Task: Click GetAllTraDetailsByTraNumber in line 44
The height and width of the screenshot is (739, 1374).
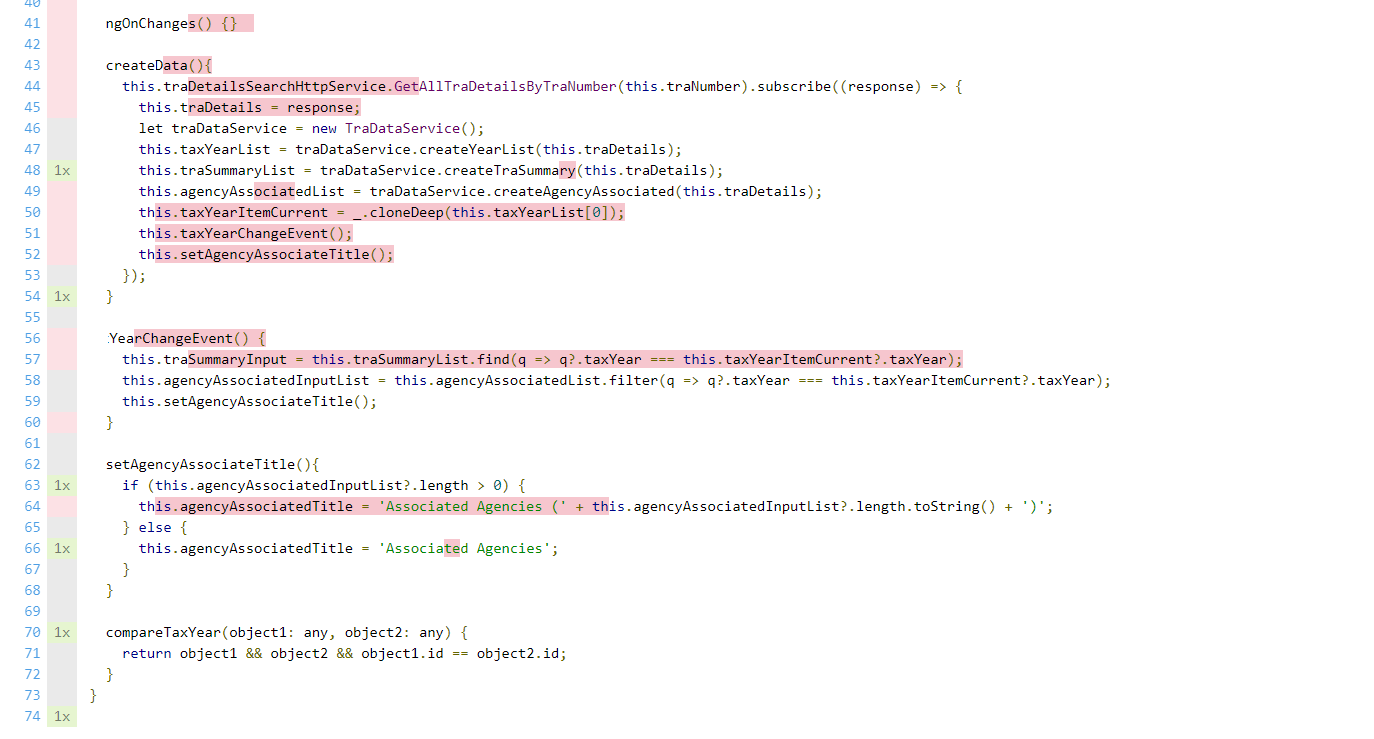Action: [505, 86]
